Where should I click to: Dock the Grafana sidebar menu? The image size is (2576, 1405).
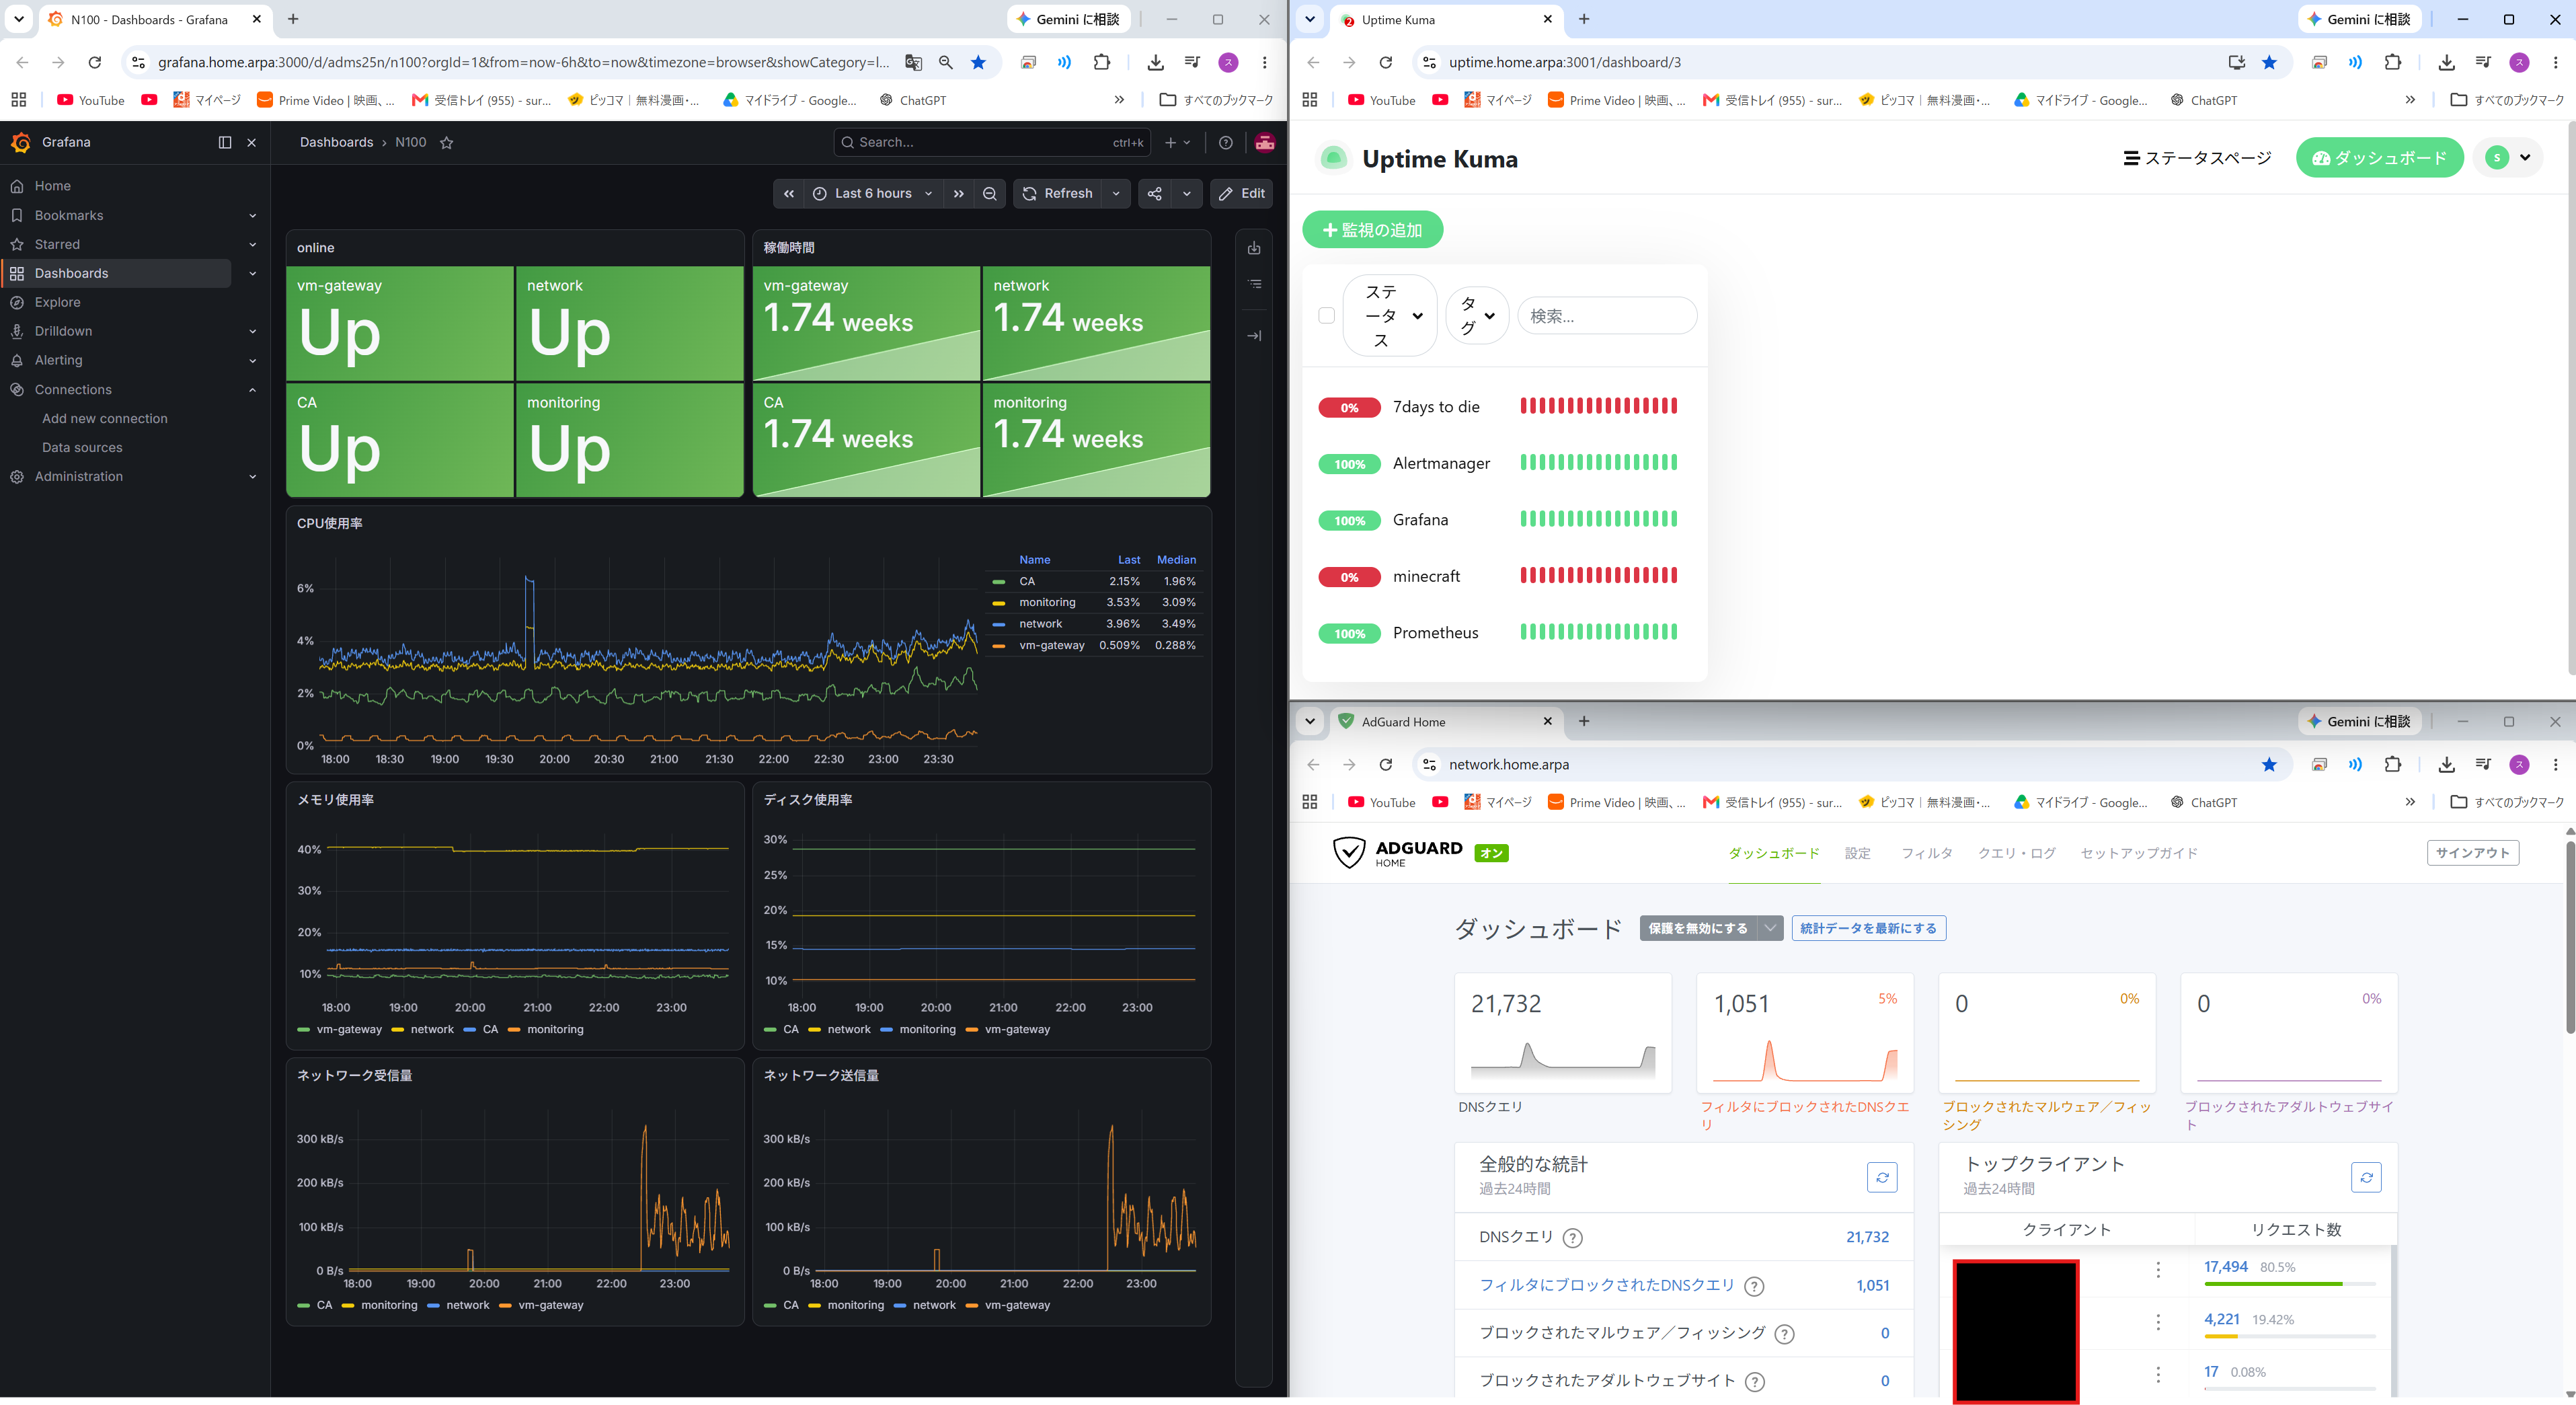[225, 142]
